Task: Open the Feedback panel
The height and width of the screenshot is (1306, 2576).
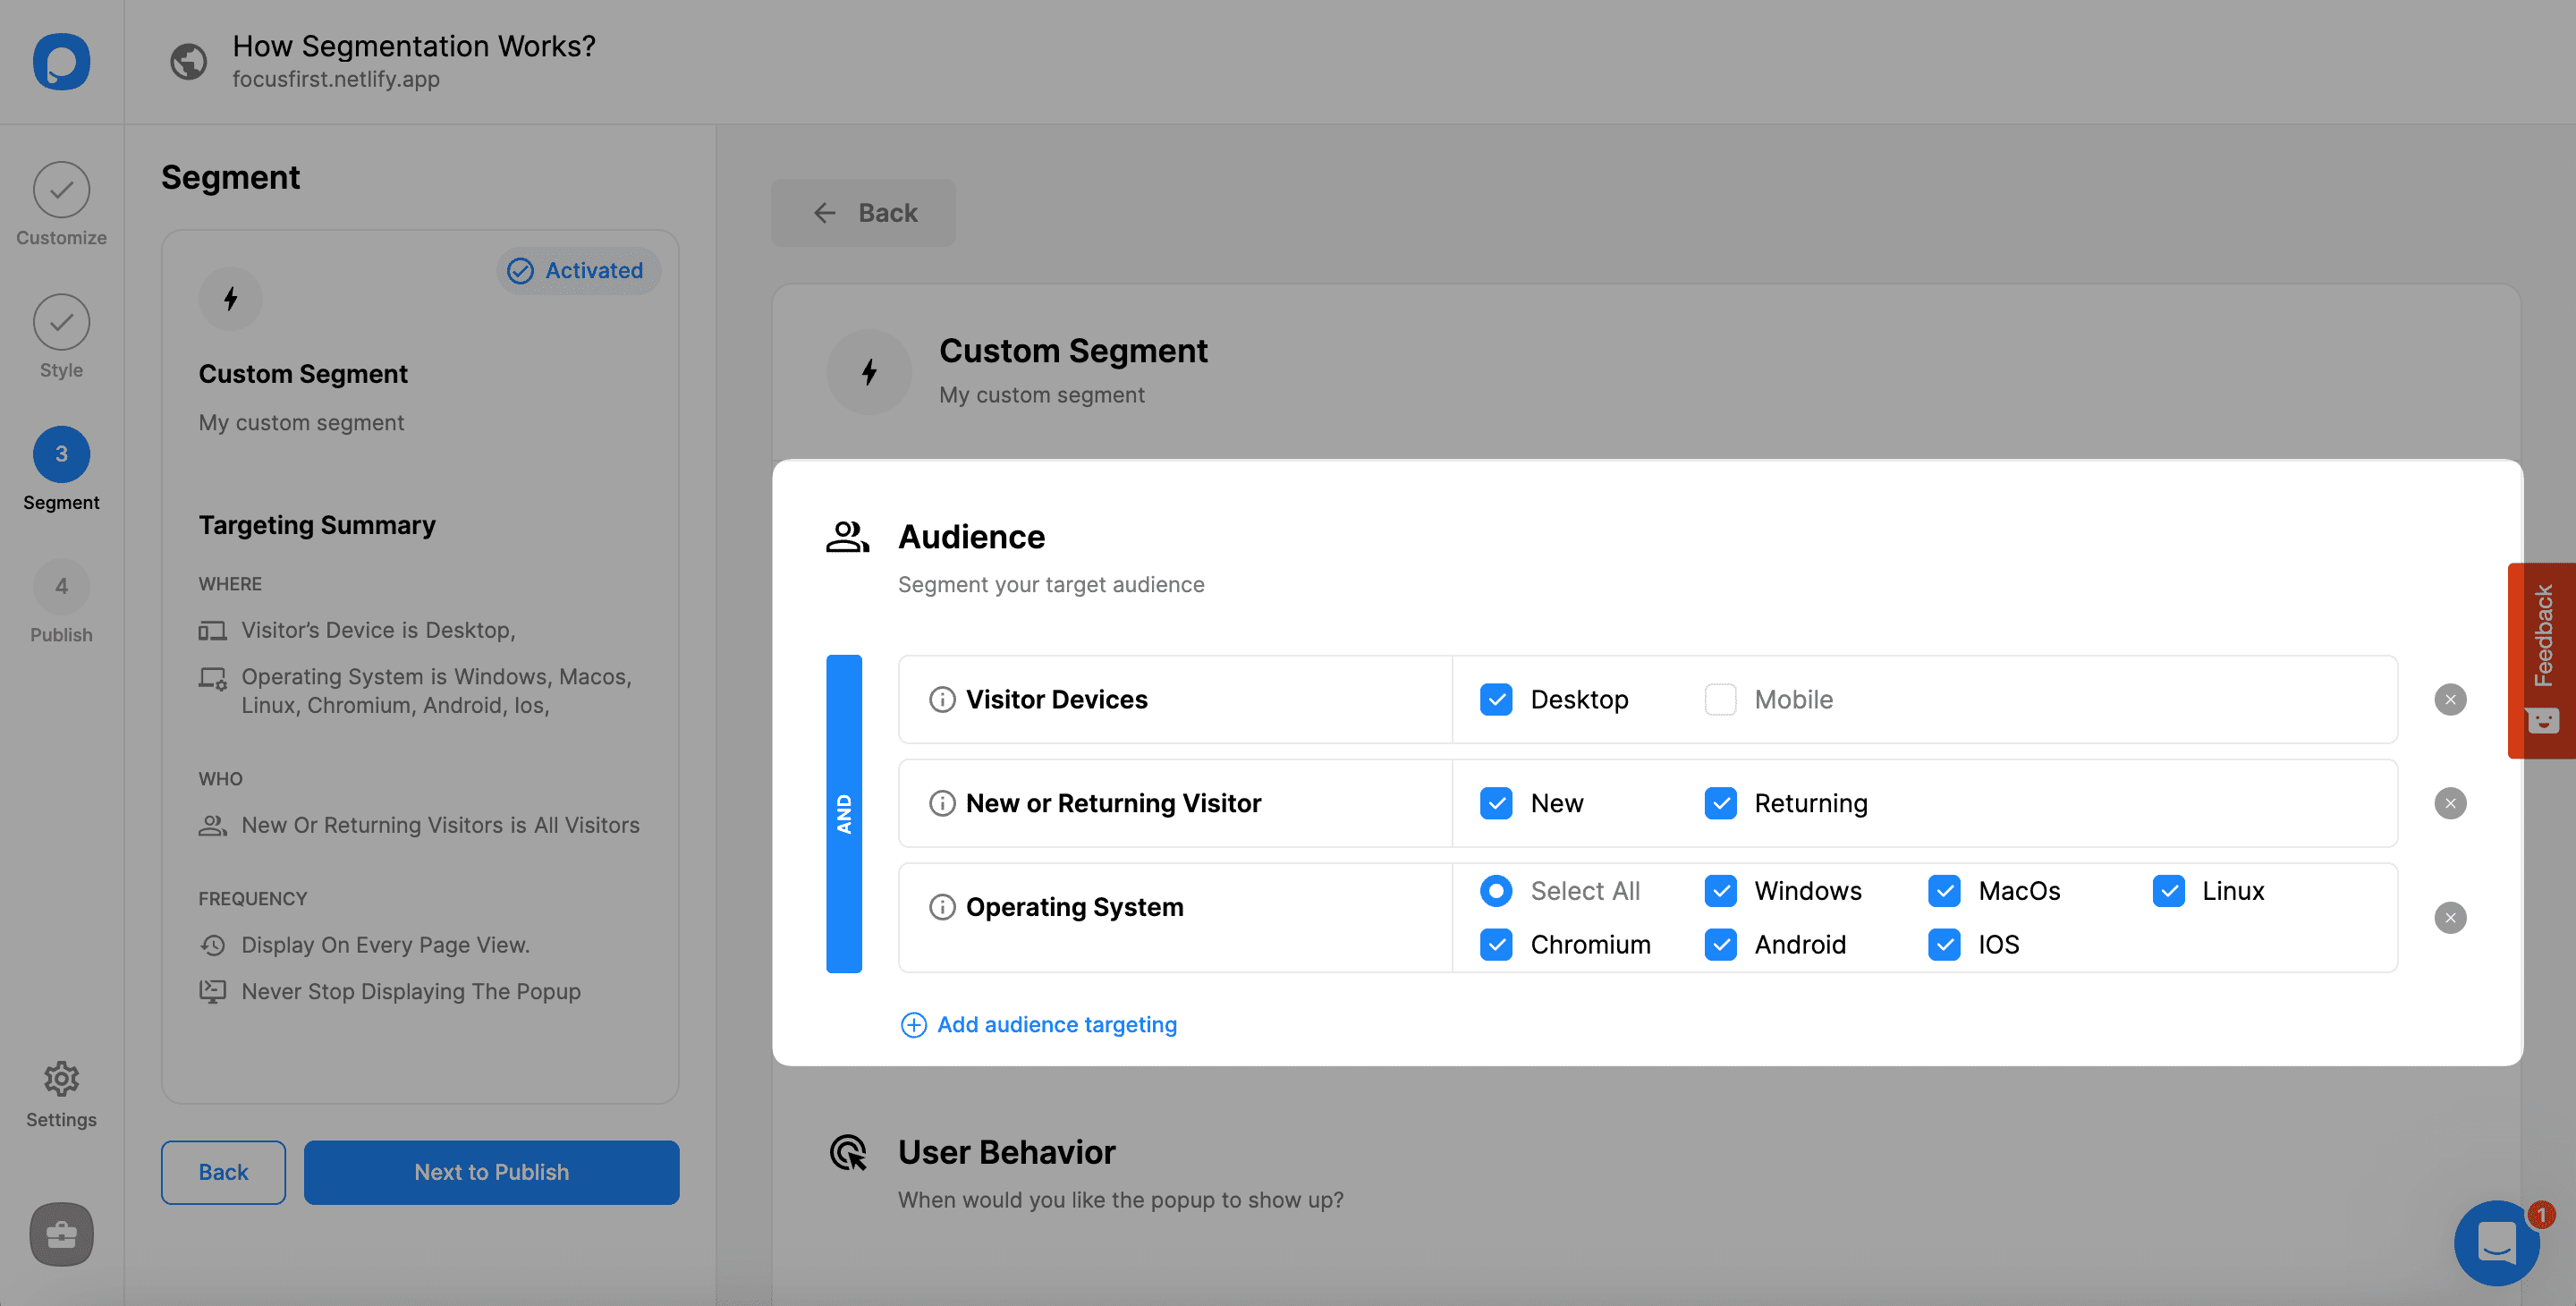Action: pos(2543,660)
